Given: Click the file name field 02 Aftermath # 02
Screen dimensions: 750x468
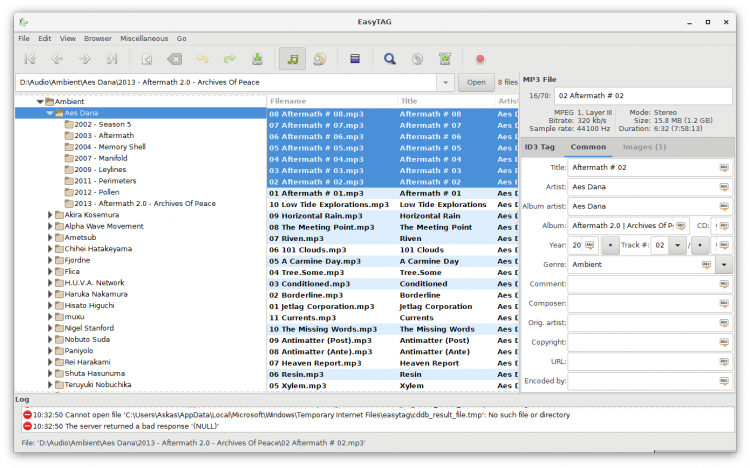Looking at the screenshot, I should tap(643, 96).
